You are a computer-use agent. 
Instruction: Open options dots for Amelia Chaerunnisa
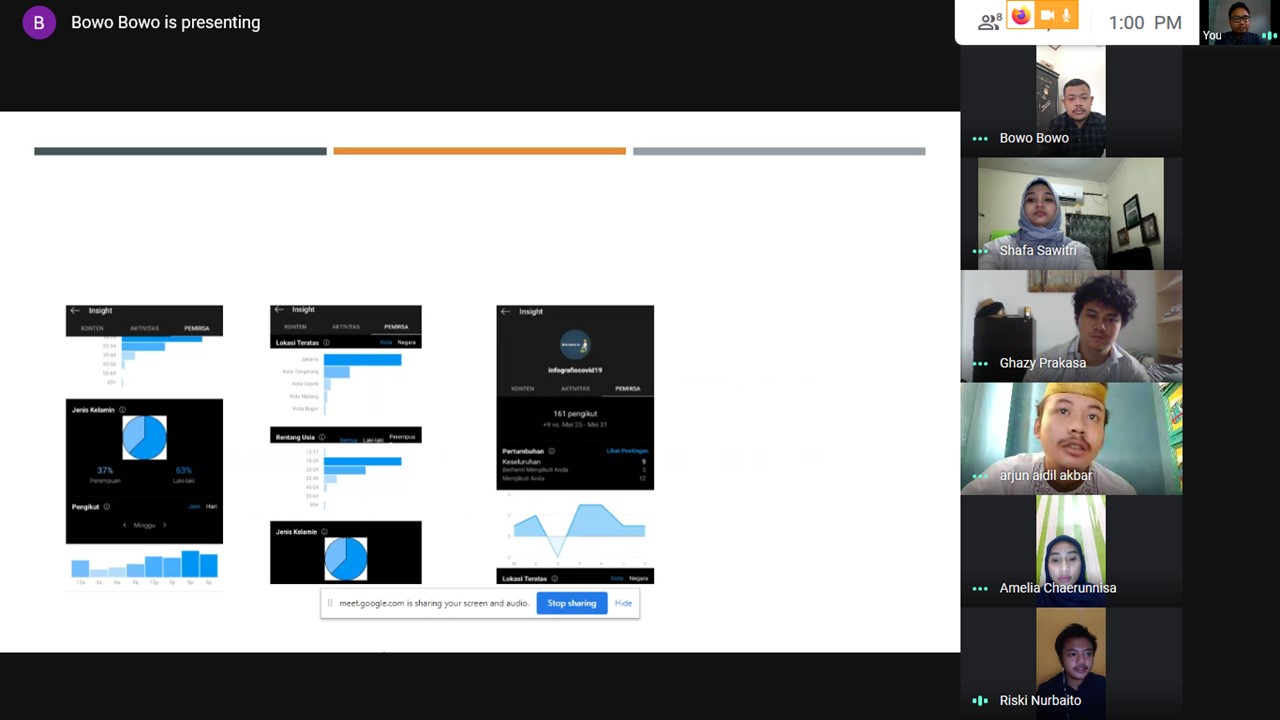980,589
